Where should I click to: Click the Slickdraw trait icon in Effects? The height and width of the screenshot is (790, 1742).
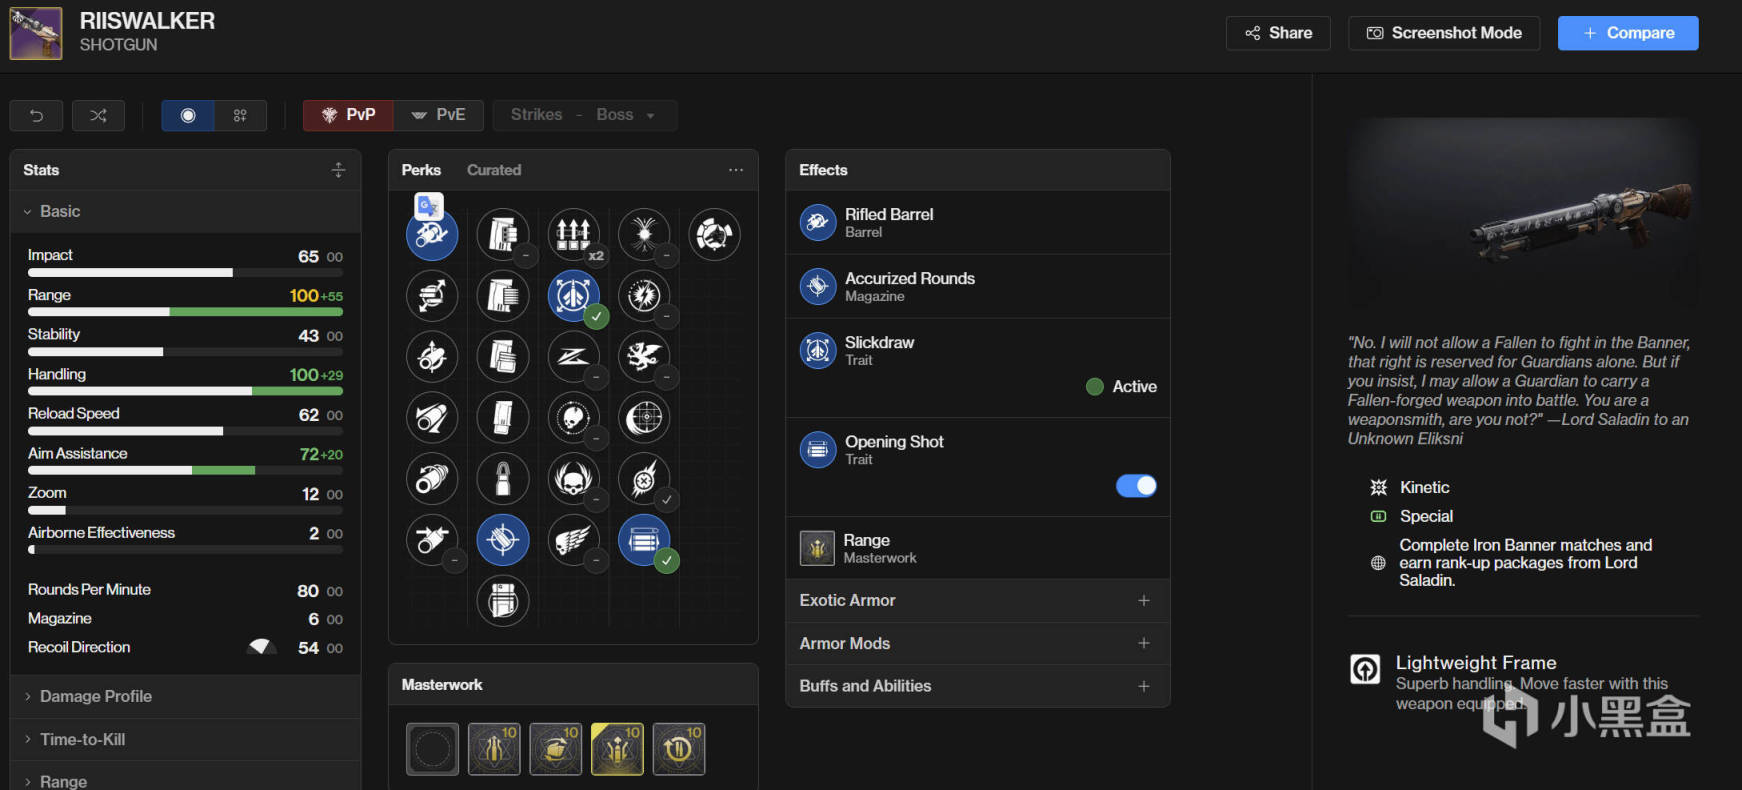(x=817, y=350)
